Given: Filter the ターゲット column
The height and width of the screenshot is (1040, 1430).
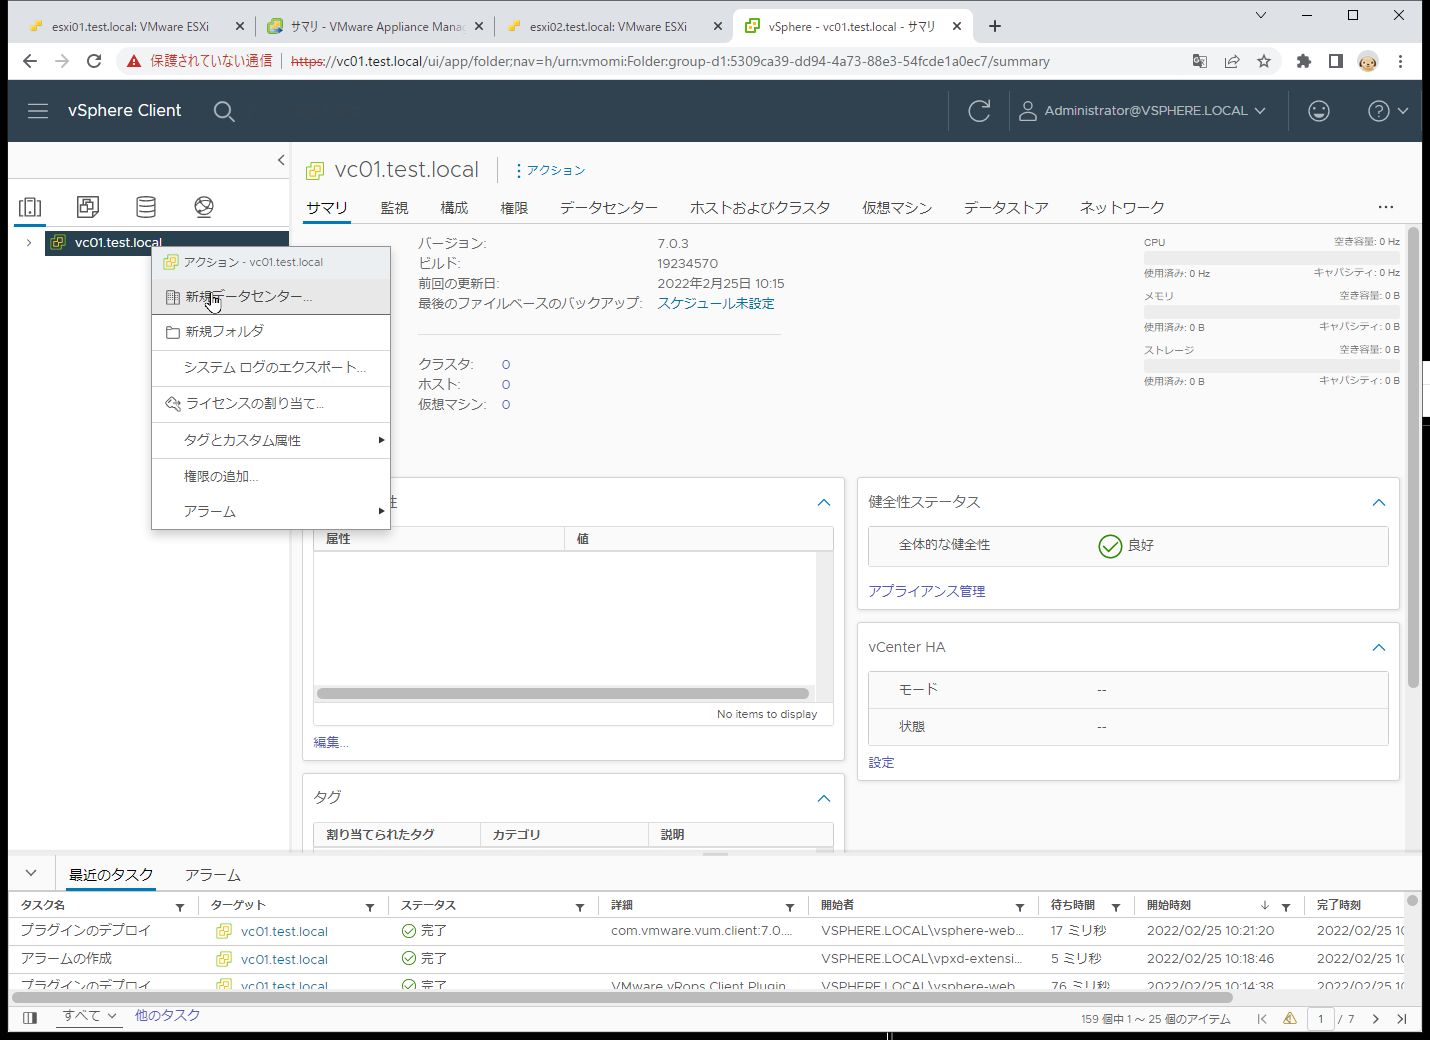Looking at the screenshot, I should pos(370,907).
